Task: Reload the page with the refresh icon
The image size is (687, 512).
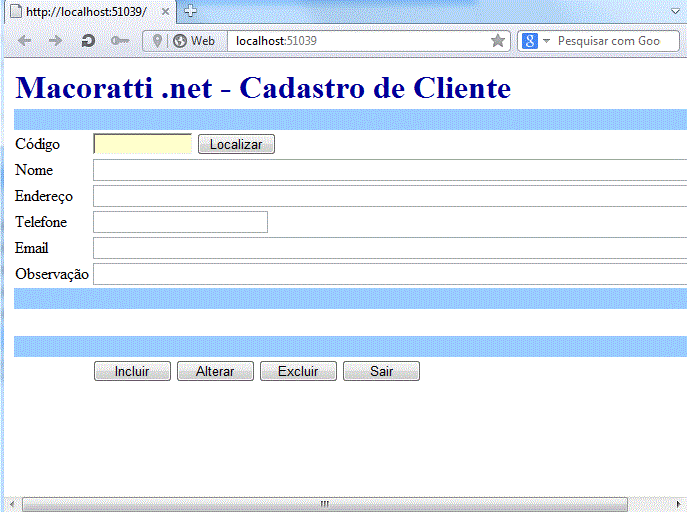Action: [x=88, y=41]
